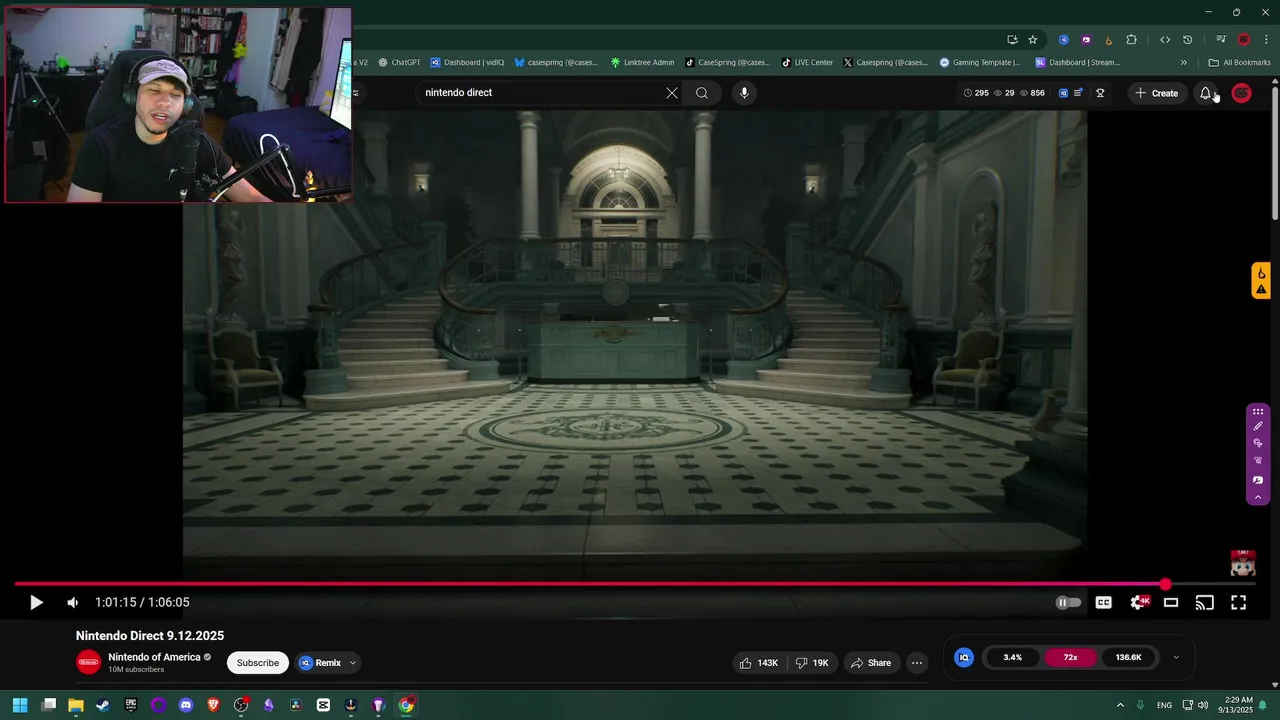Click the code brackets extension icon
This screenshot has width=1280, height=720.
(x=1165, y=40)
